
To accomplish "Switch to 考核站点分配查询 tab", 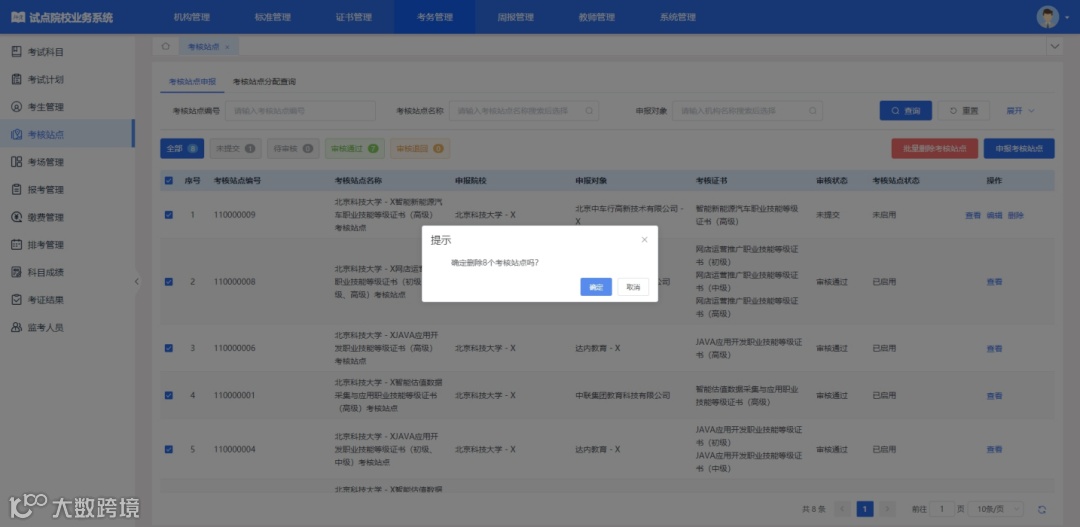I will 264,81.
